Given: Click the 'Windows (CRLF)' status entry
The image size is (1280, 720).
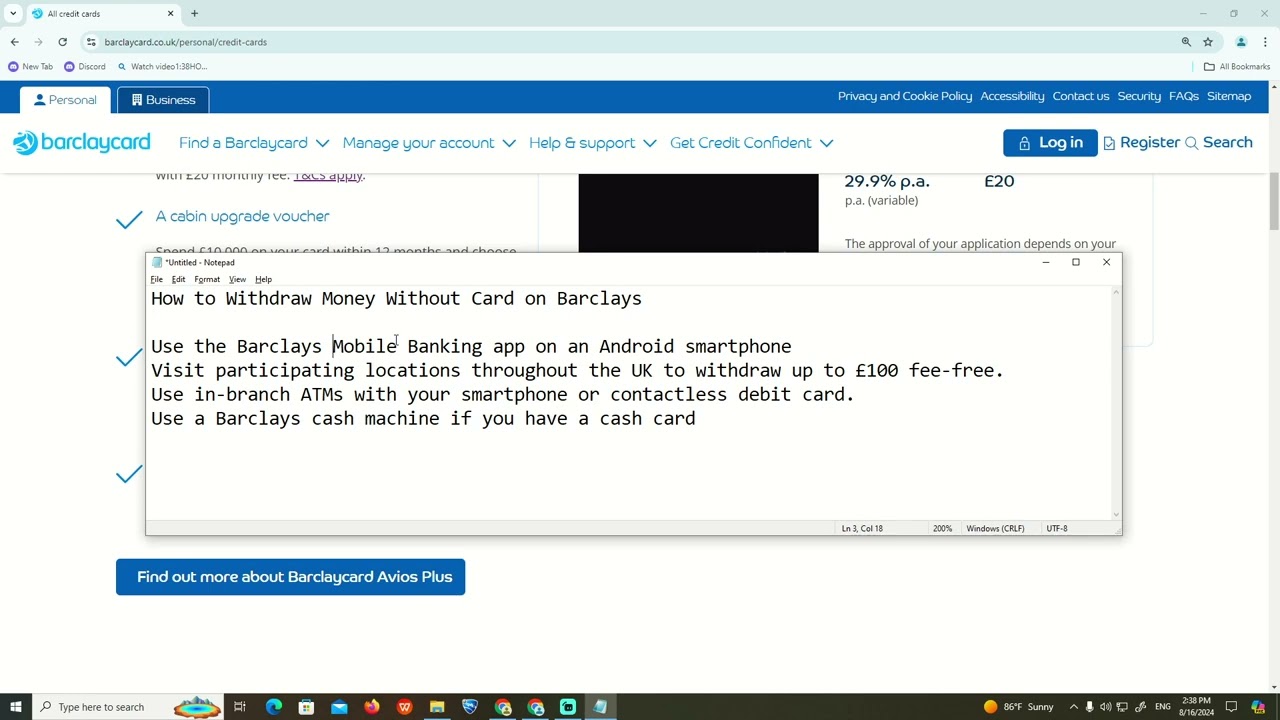Looking at the screenshot, I should [x=995, y=528].
